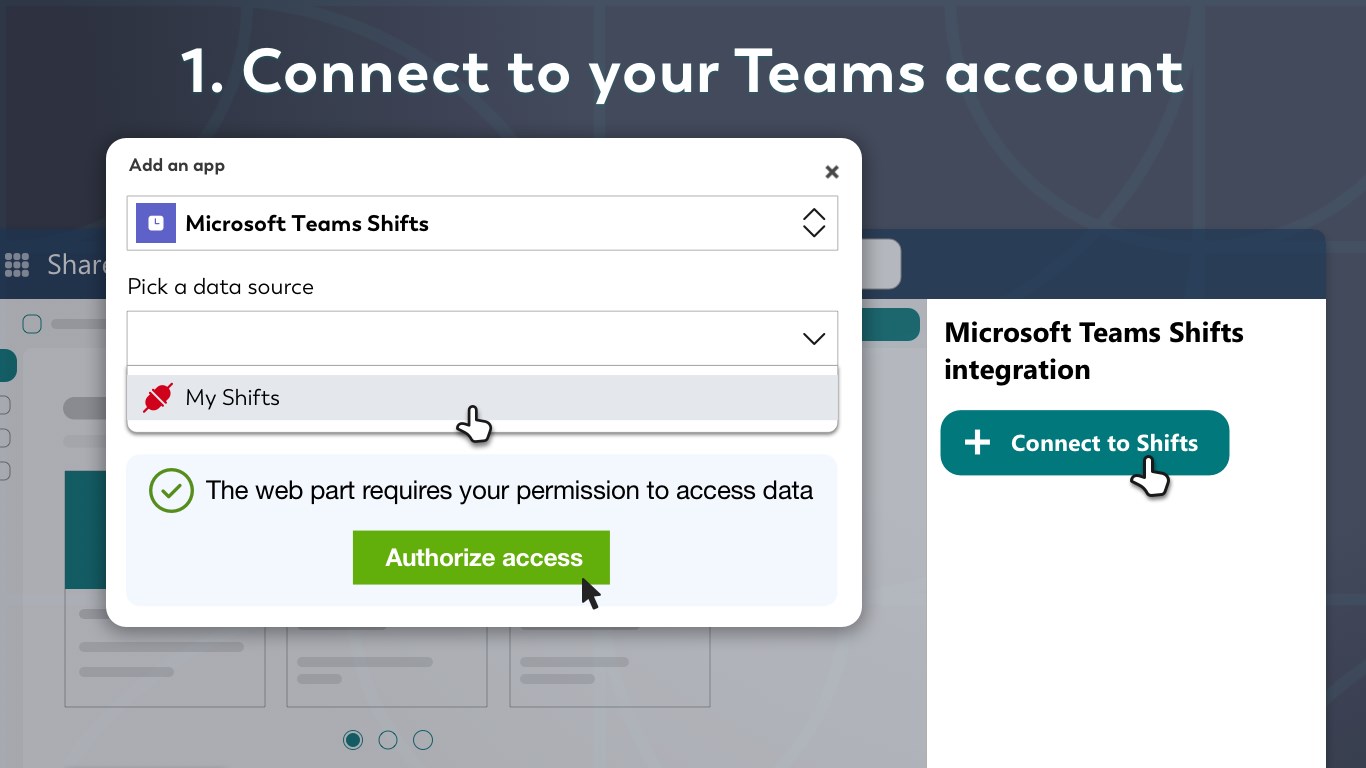The width and height of the screenshot is (1366, 768).
Task: Click the Connect to Shifts button
Action: click(1084, 443)
